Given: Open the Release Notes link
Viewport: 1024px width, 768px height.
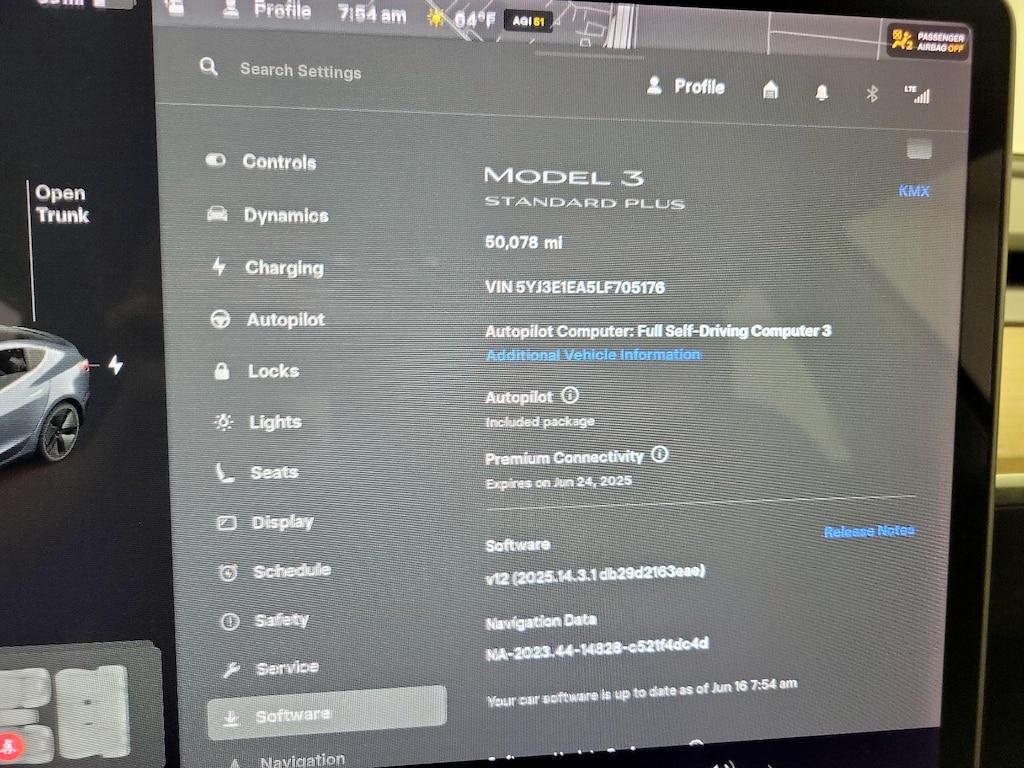Looking at the screenshot, I should tap(869, 531).
